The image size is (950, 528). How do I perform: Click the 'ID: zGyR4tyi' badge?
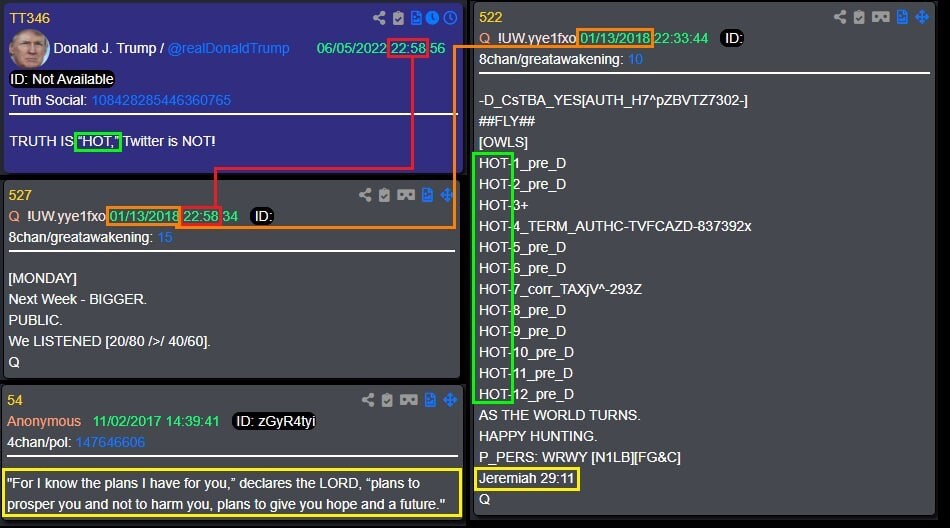(275, 421)
